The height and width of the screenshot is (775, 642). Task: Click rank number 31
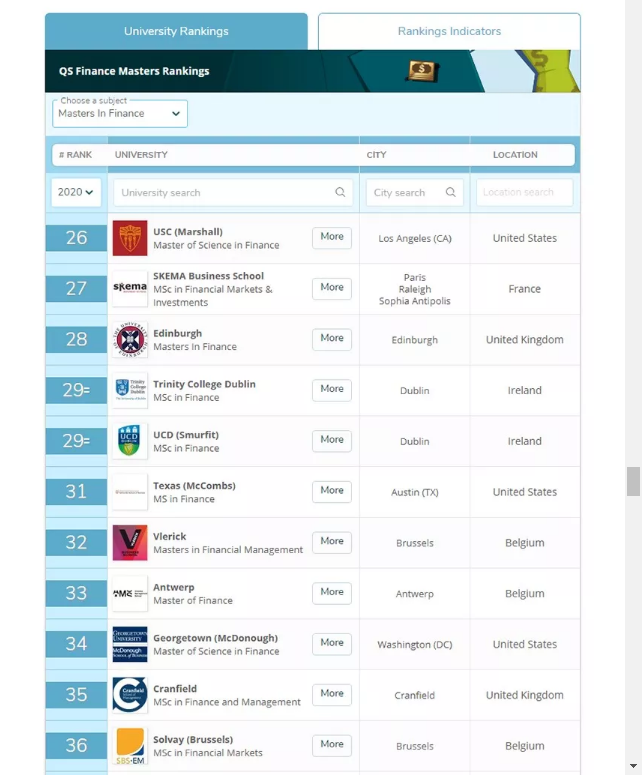(x=76, y=492)
